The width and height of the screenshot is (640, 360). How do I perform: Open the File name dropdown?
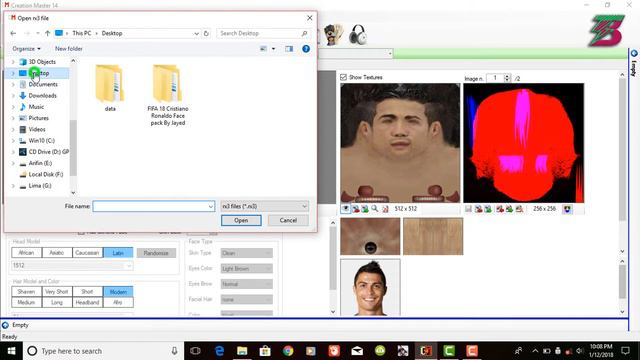(211, 207)
